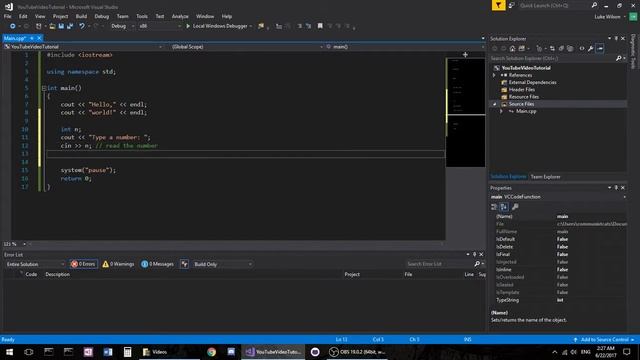This screenshot has width=640, height=360.
Task: Click Categorized view icon in Properties
Action: click(x=494, y=207)
